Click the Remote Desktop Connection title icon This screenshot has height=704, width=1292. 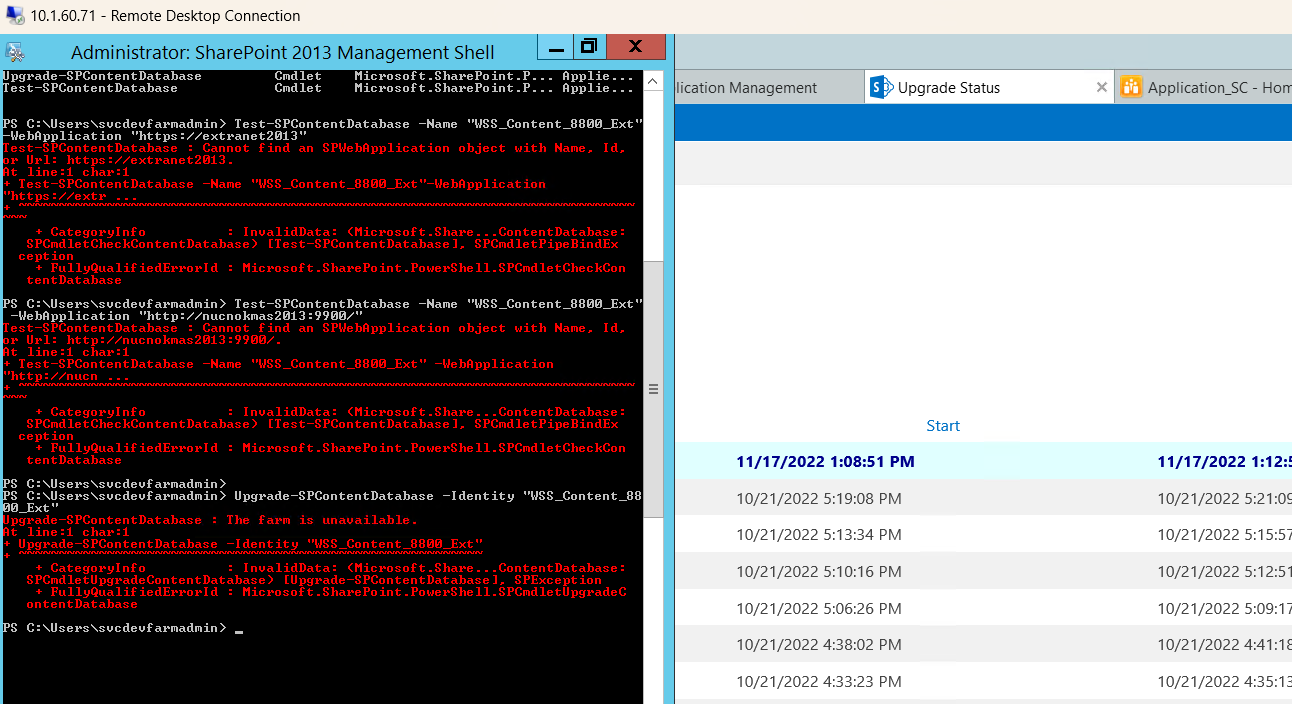[x=14, y=15]
